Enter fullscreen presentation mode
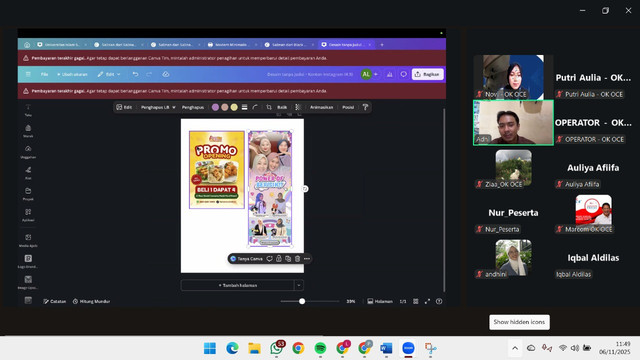 pyautogui.click(x=427, y=301)
